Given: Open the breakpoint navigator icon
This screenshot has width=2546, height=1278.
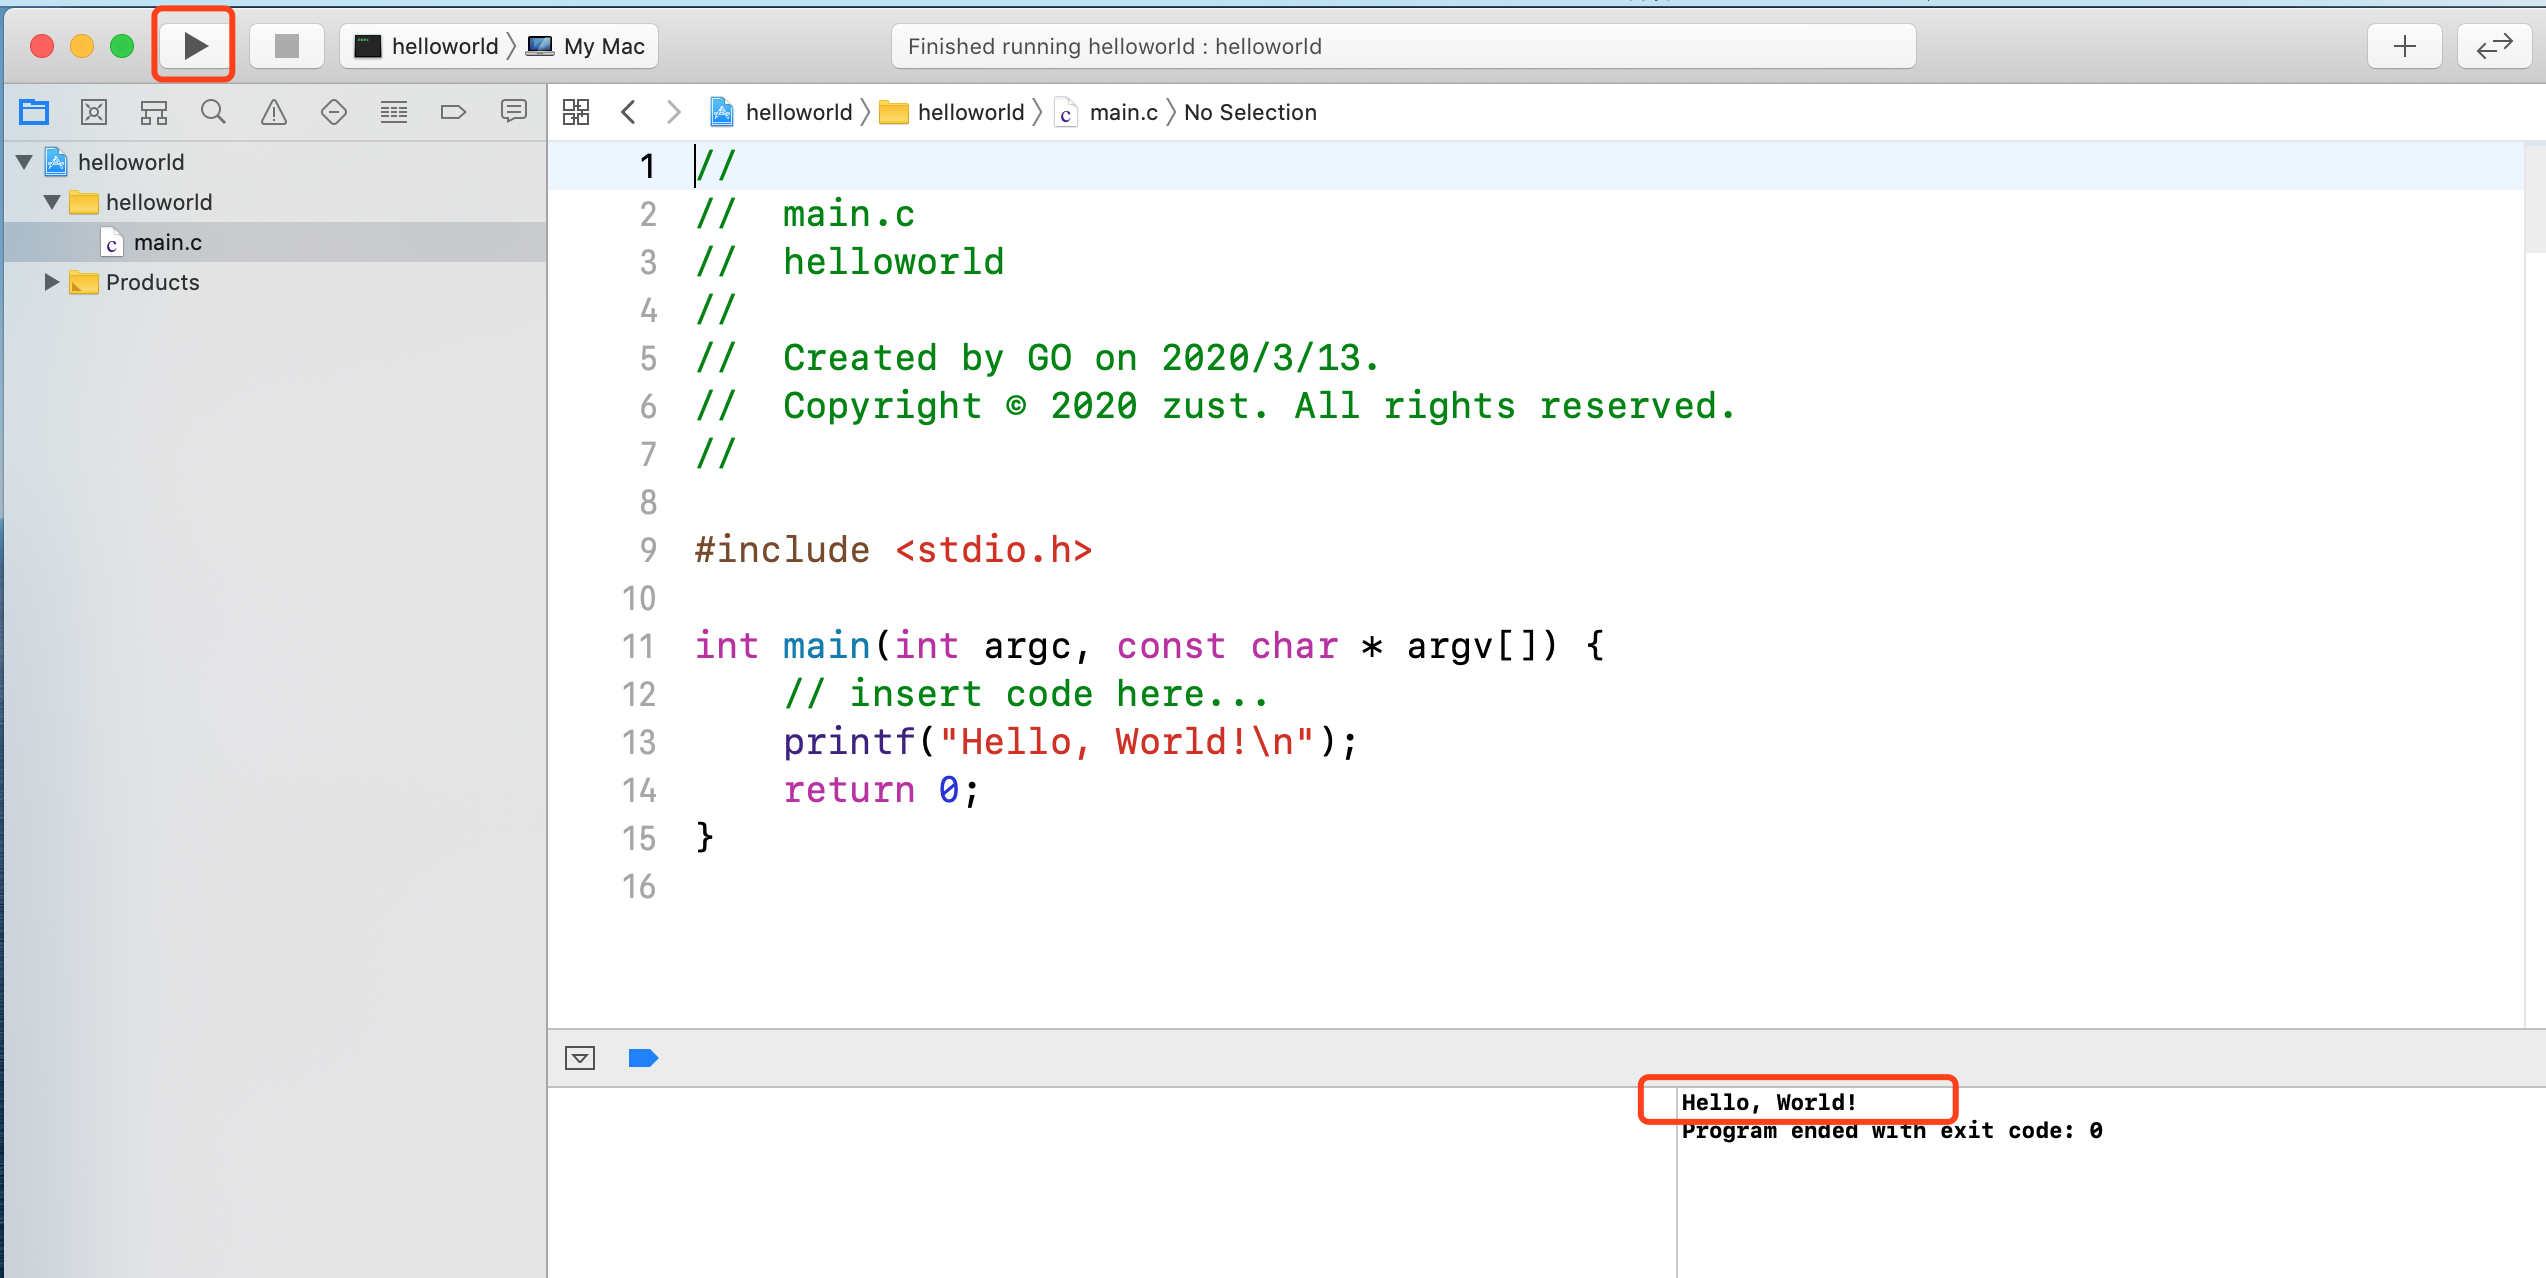Looking at the screenshot, I should coord(453,112).
